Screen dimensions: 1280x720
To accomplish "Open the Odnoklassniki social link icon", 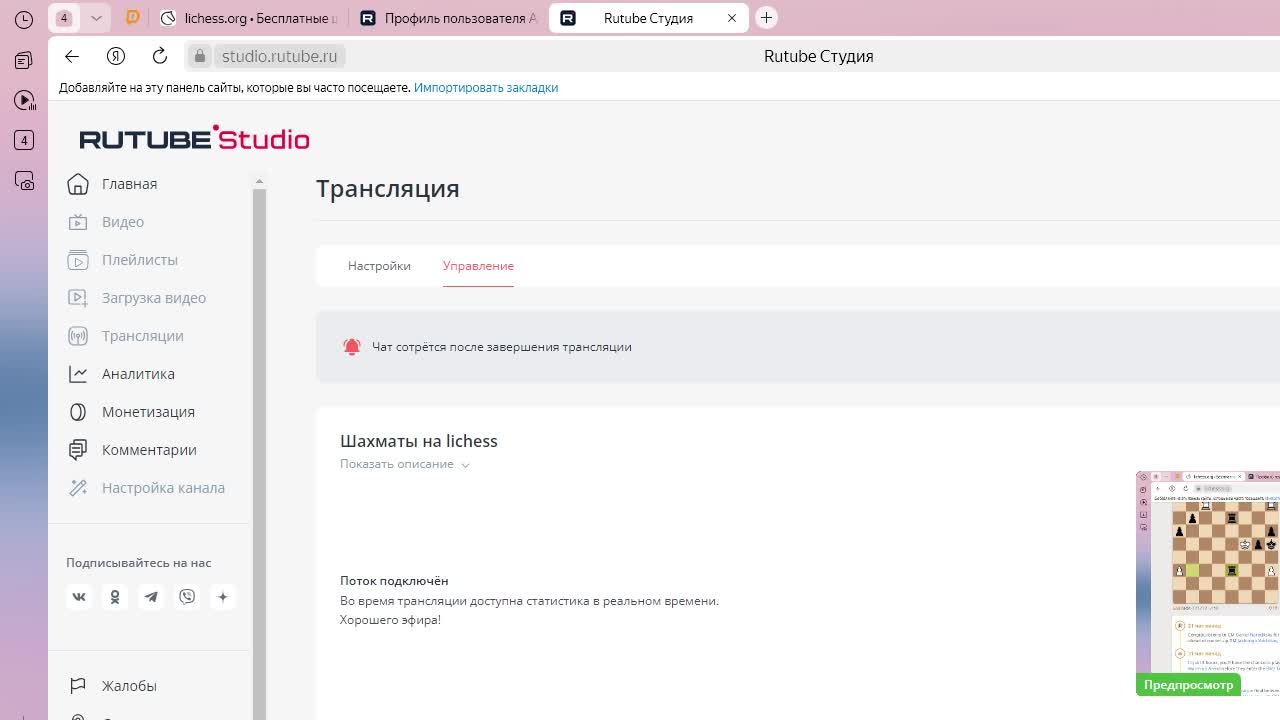I will (x=115, y=597).
